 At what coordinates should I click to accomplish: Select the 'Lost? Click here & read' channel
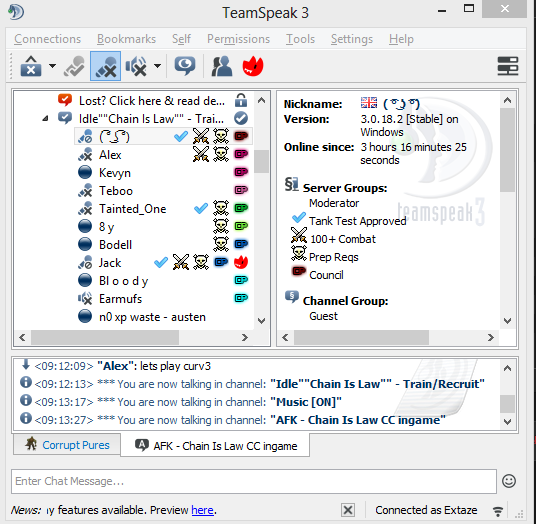coord(152,101)
